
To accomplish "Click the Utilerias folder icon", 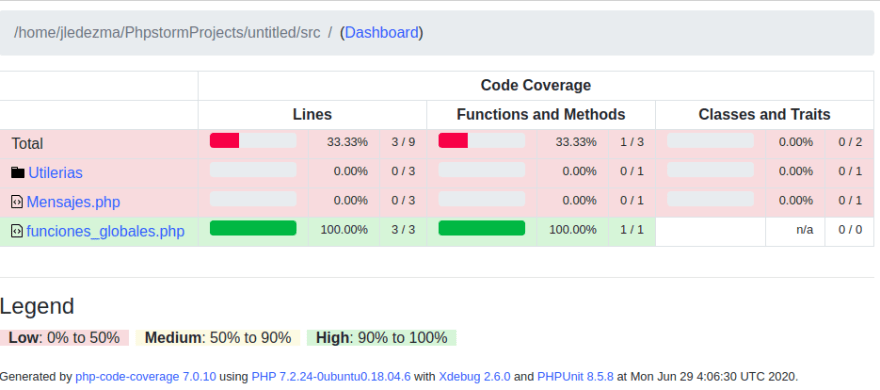I will coord(17,172).
